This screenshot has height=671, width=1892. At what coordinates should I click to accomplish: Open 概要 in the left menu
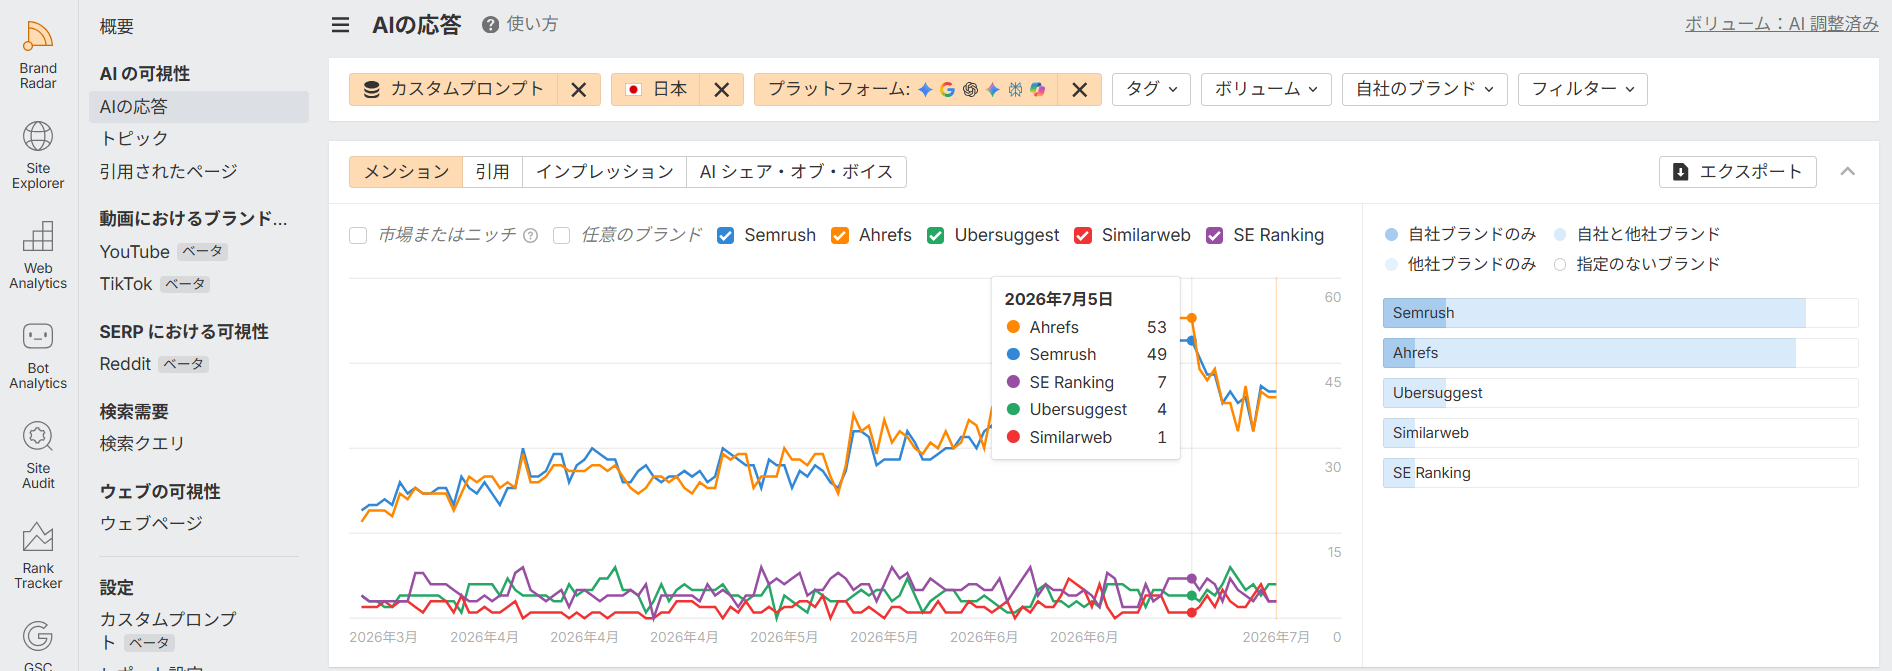117,27
